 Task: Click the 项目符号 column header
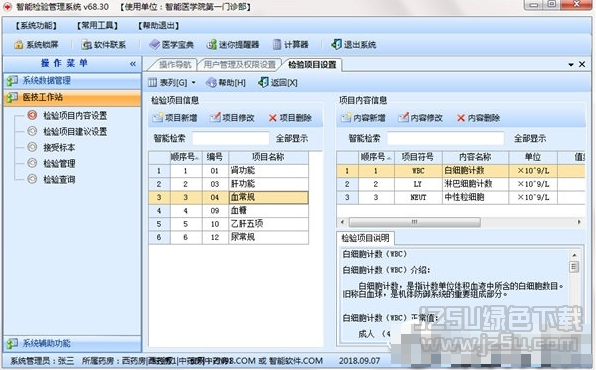(418, 157)
